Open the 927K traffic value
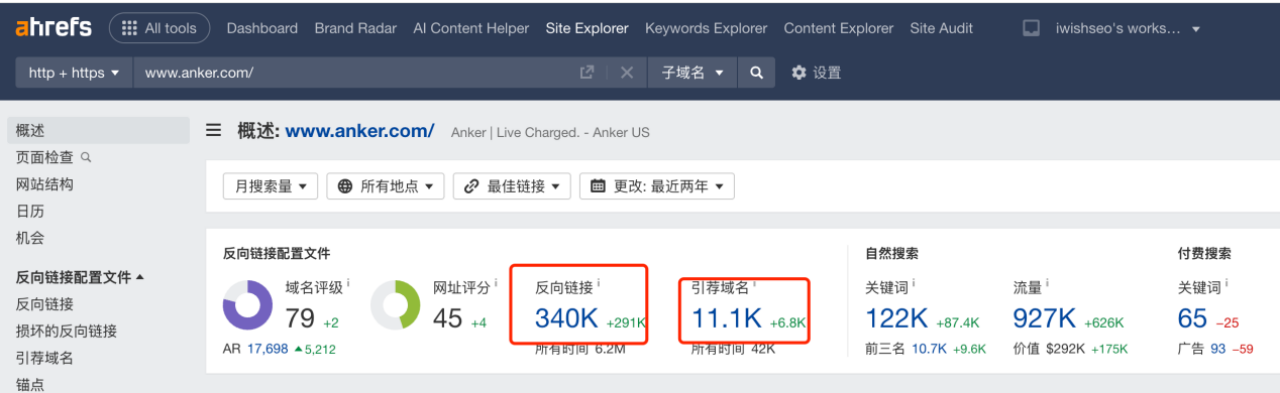Screen dimensions: 1280x393 pos(1045,319)
